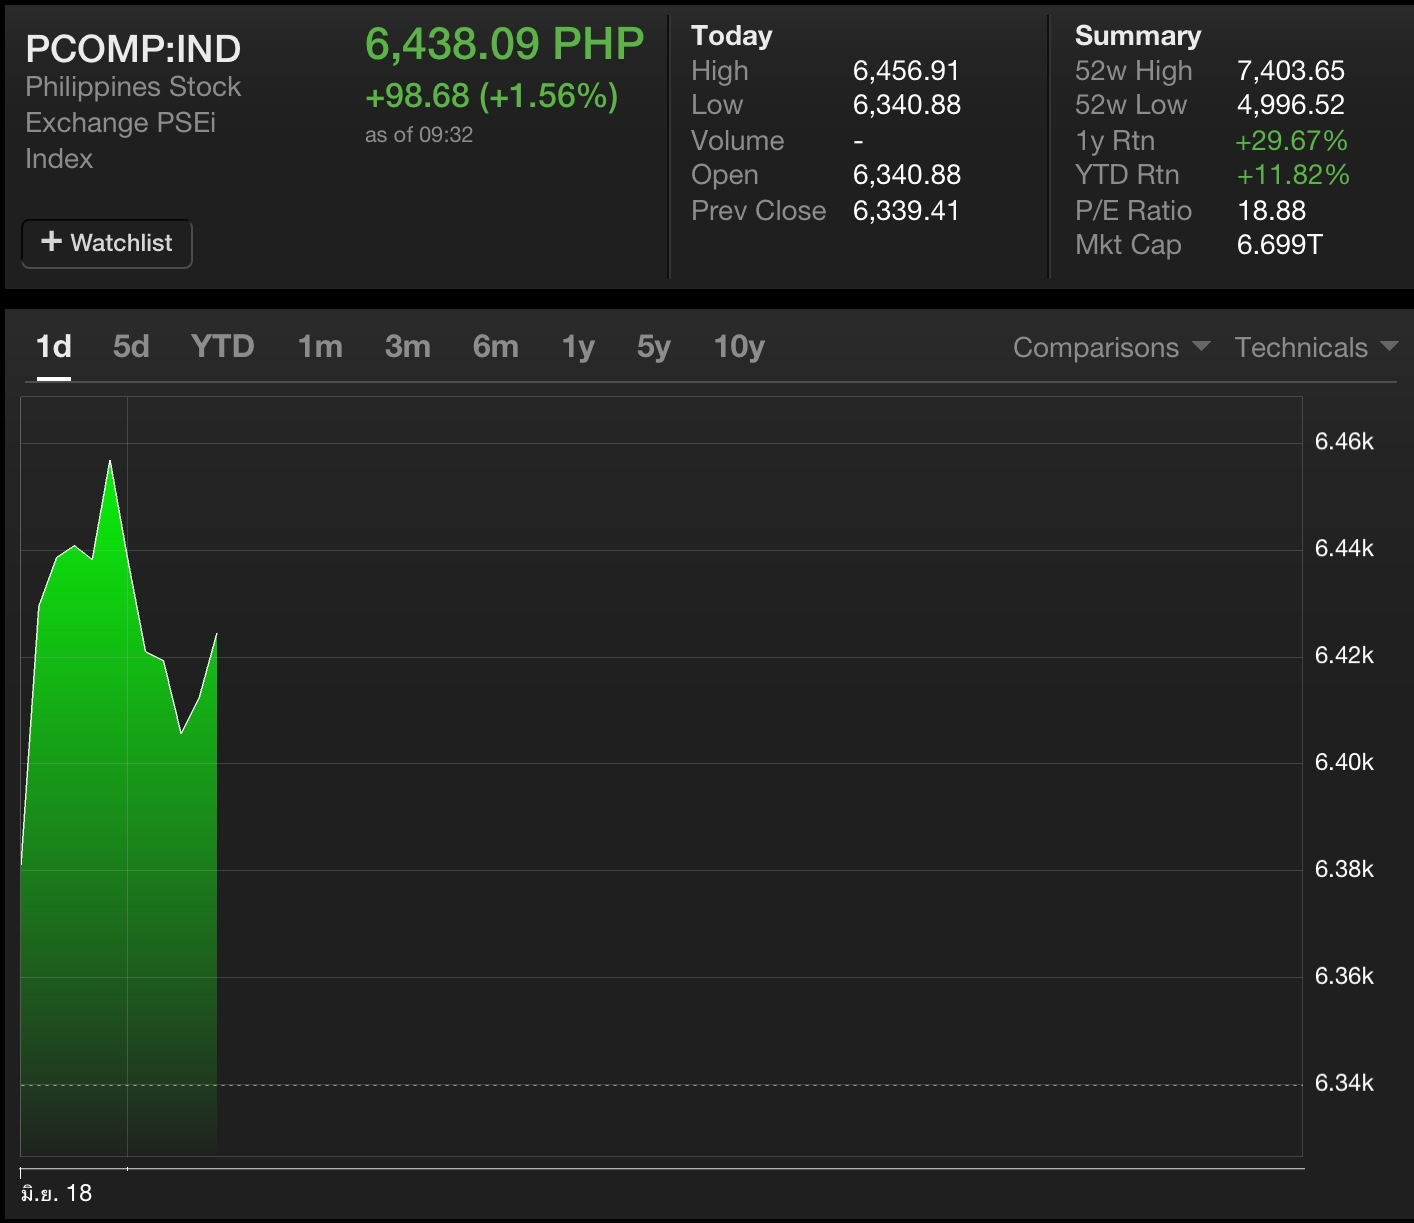Switch chart to the 5d range
This screenshot has height=1223, width=1414.
[x=131, y=347]
